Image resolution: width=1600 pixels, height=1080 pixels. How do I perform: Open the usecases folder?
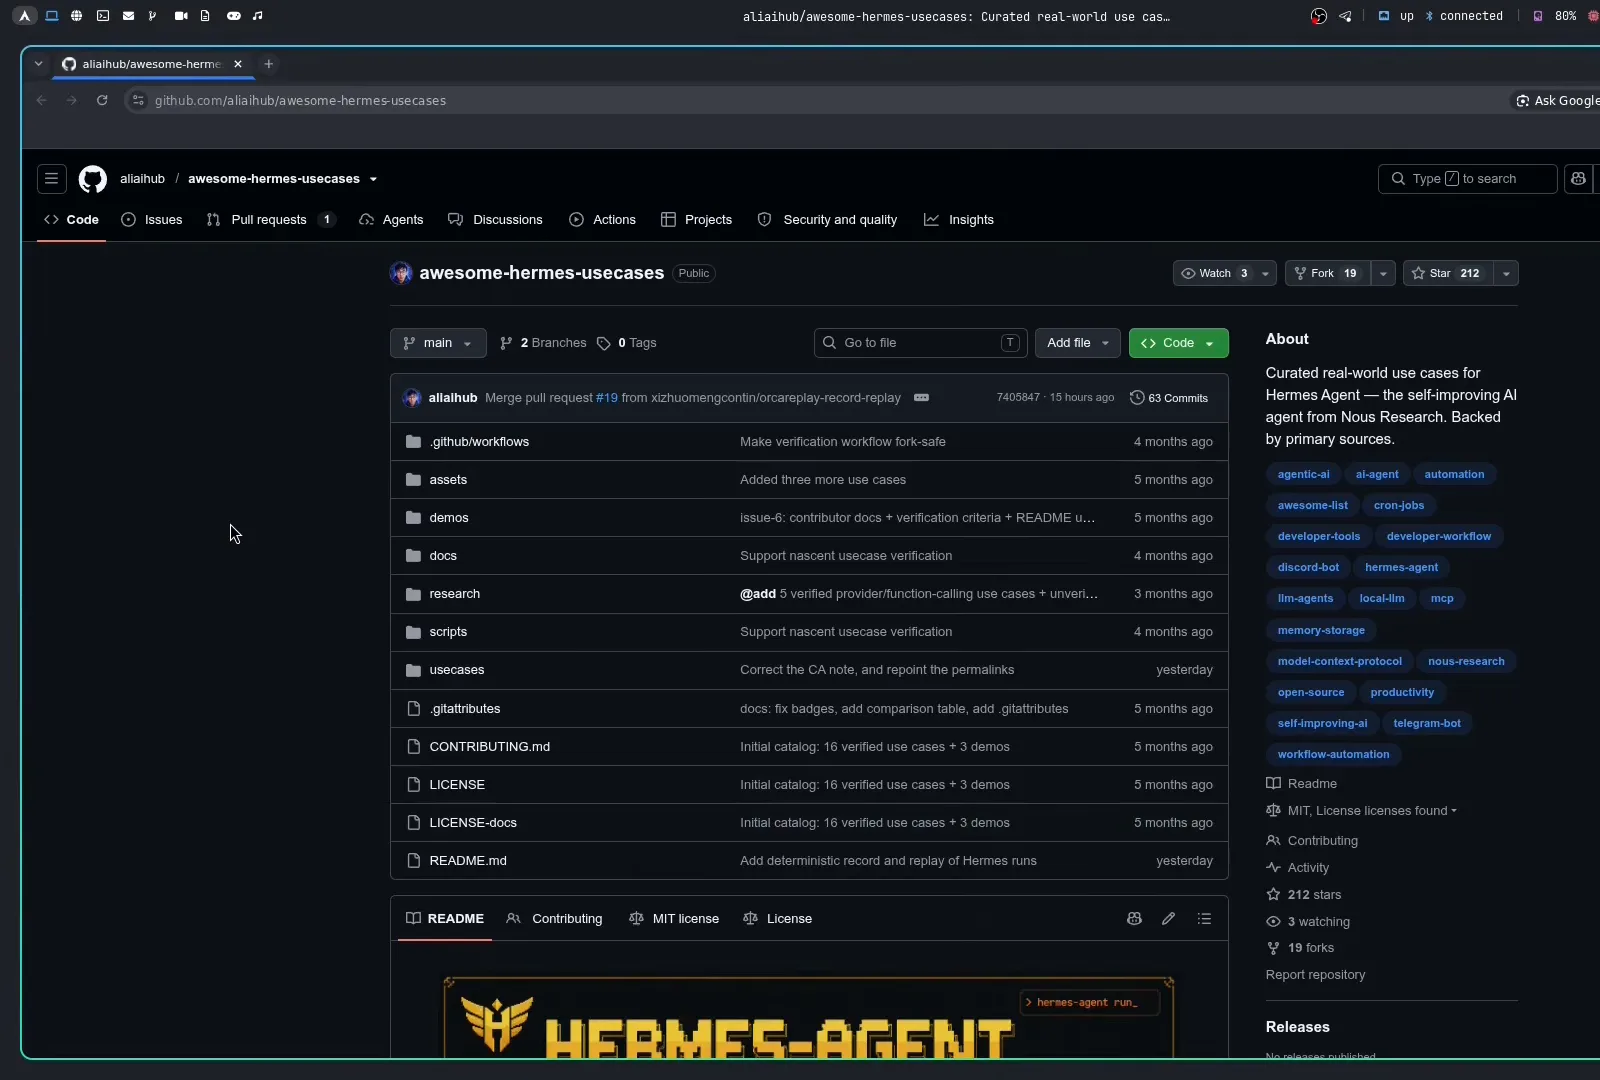[456, 670]
